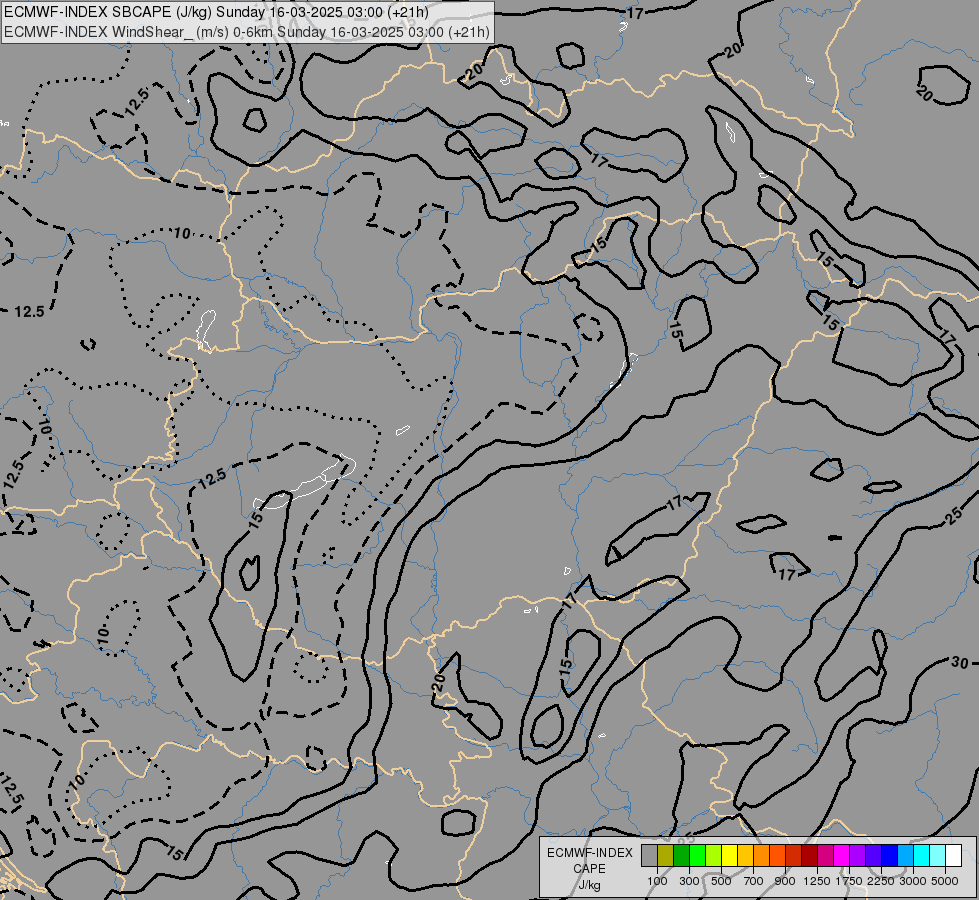Click the 300 value on legend scale

(689, 881)
